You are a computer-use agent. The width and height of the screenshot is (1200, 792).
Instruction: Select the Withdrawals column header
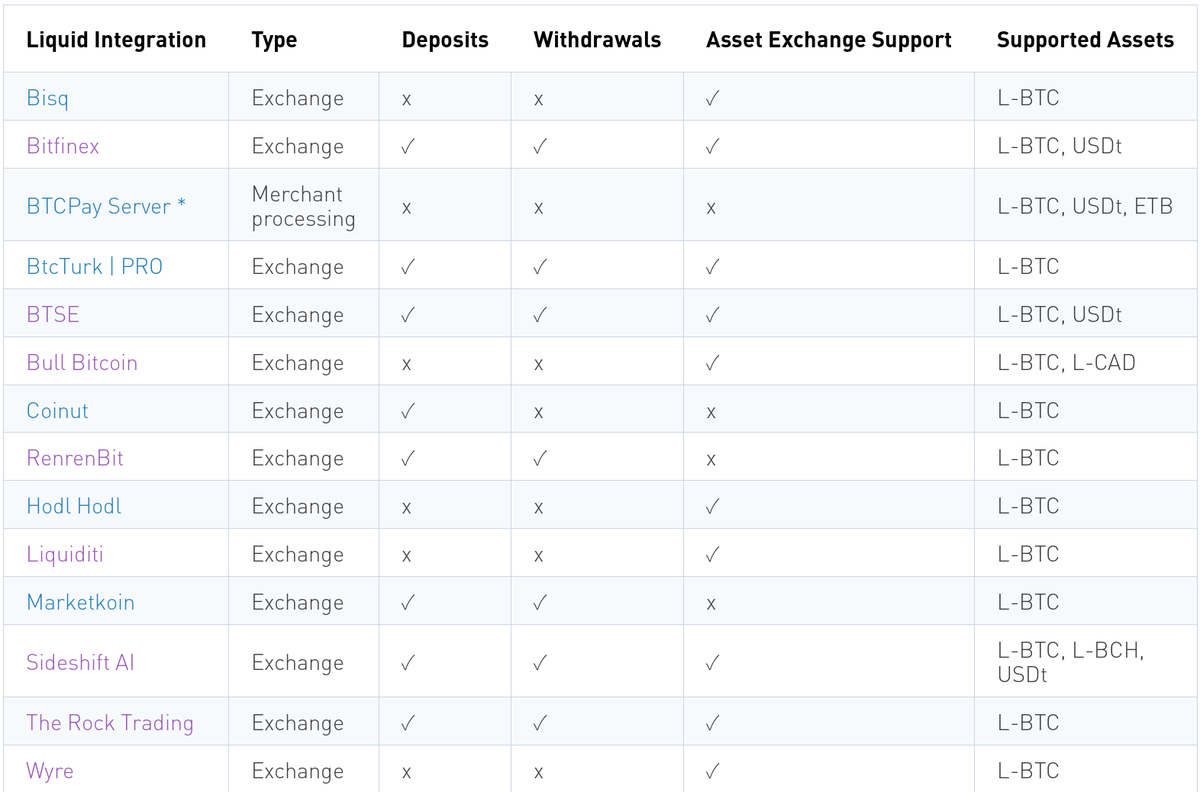[597, 40]
